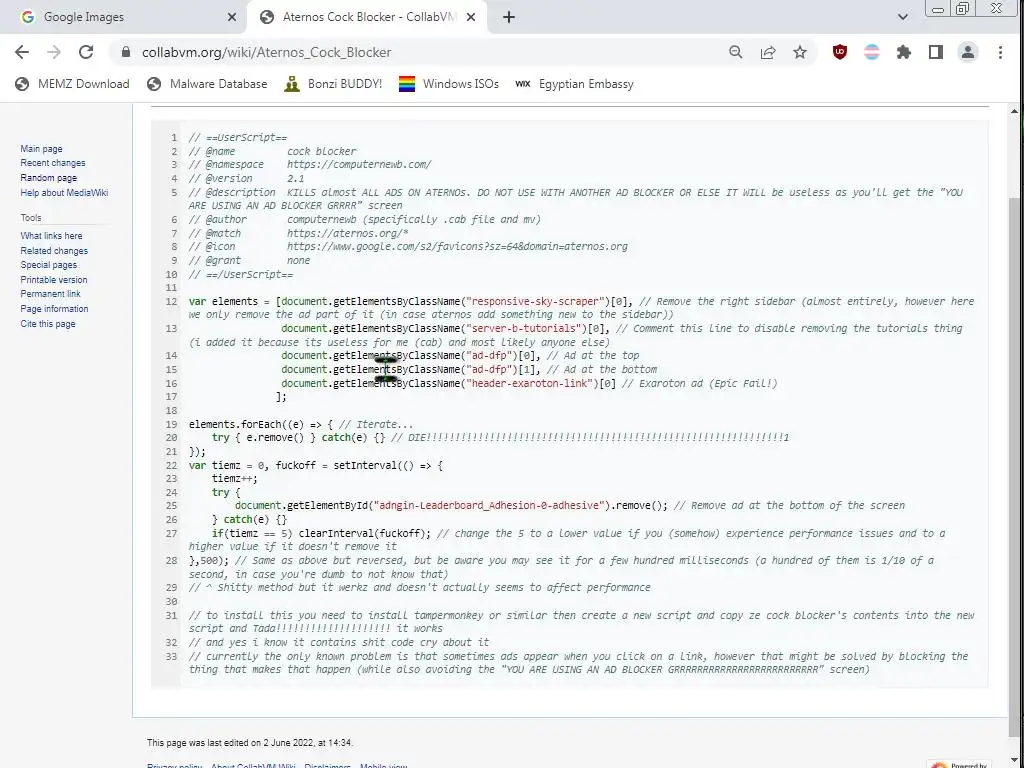Open the Extensions puzzle piece menu
The width and height of the screenshot is (1024, 768).
click(904, 52)
